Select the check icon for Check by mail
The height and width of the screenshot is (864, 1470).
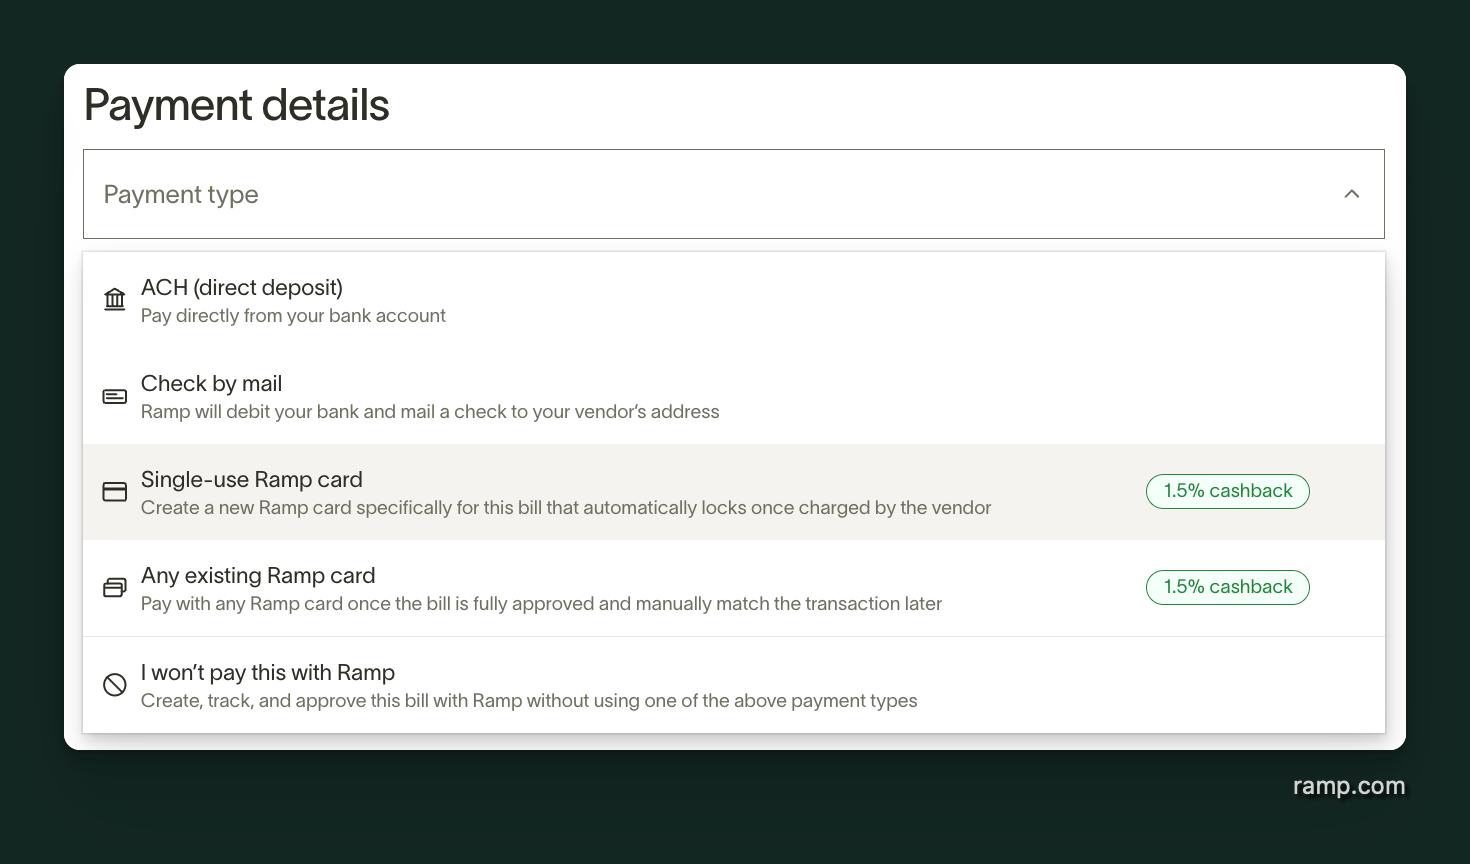tap(114, 396)
